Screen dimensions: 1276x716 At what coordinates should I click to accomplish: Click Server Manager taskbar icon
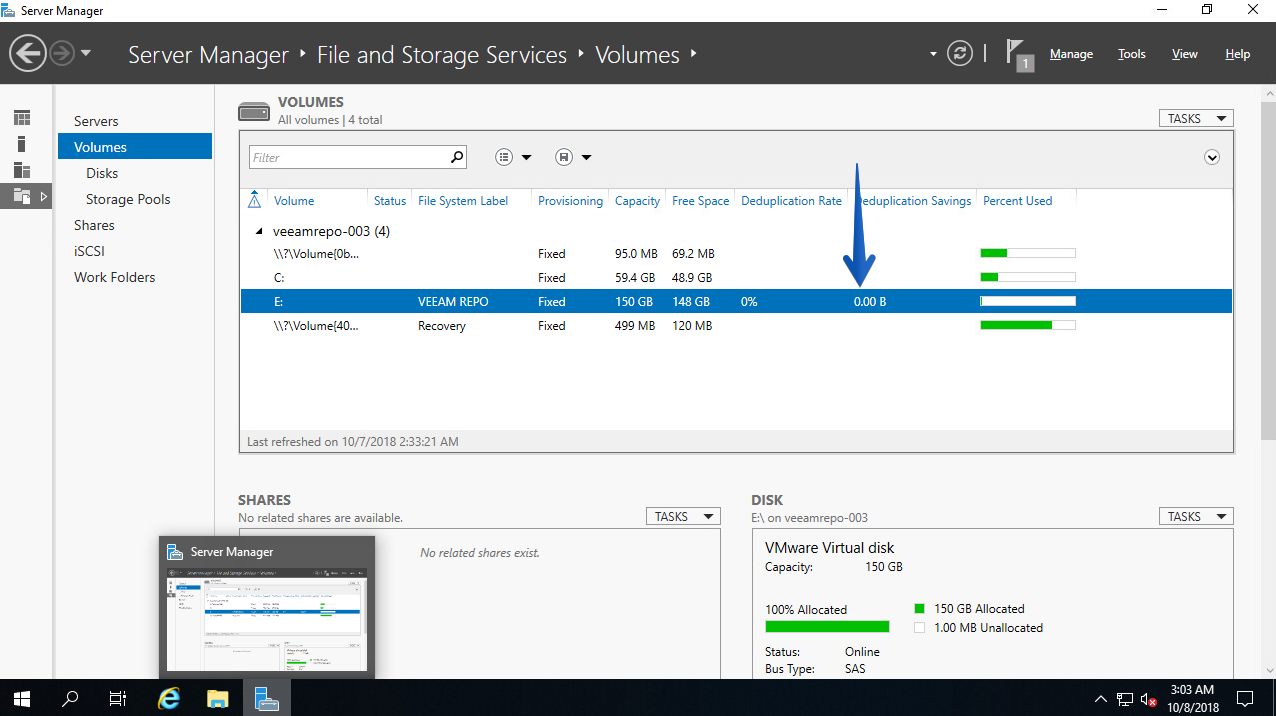(x=266, y=698)
